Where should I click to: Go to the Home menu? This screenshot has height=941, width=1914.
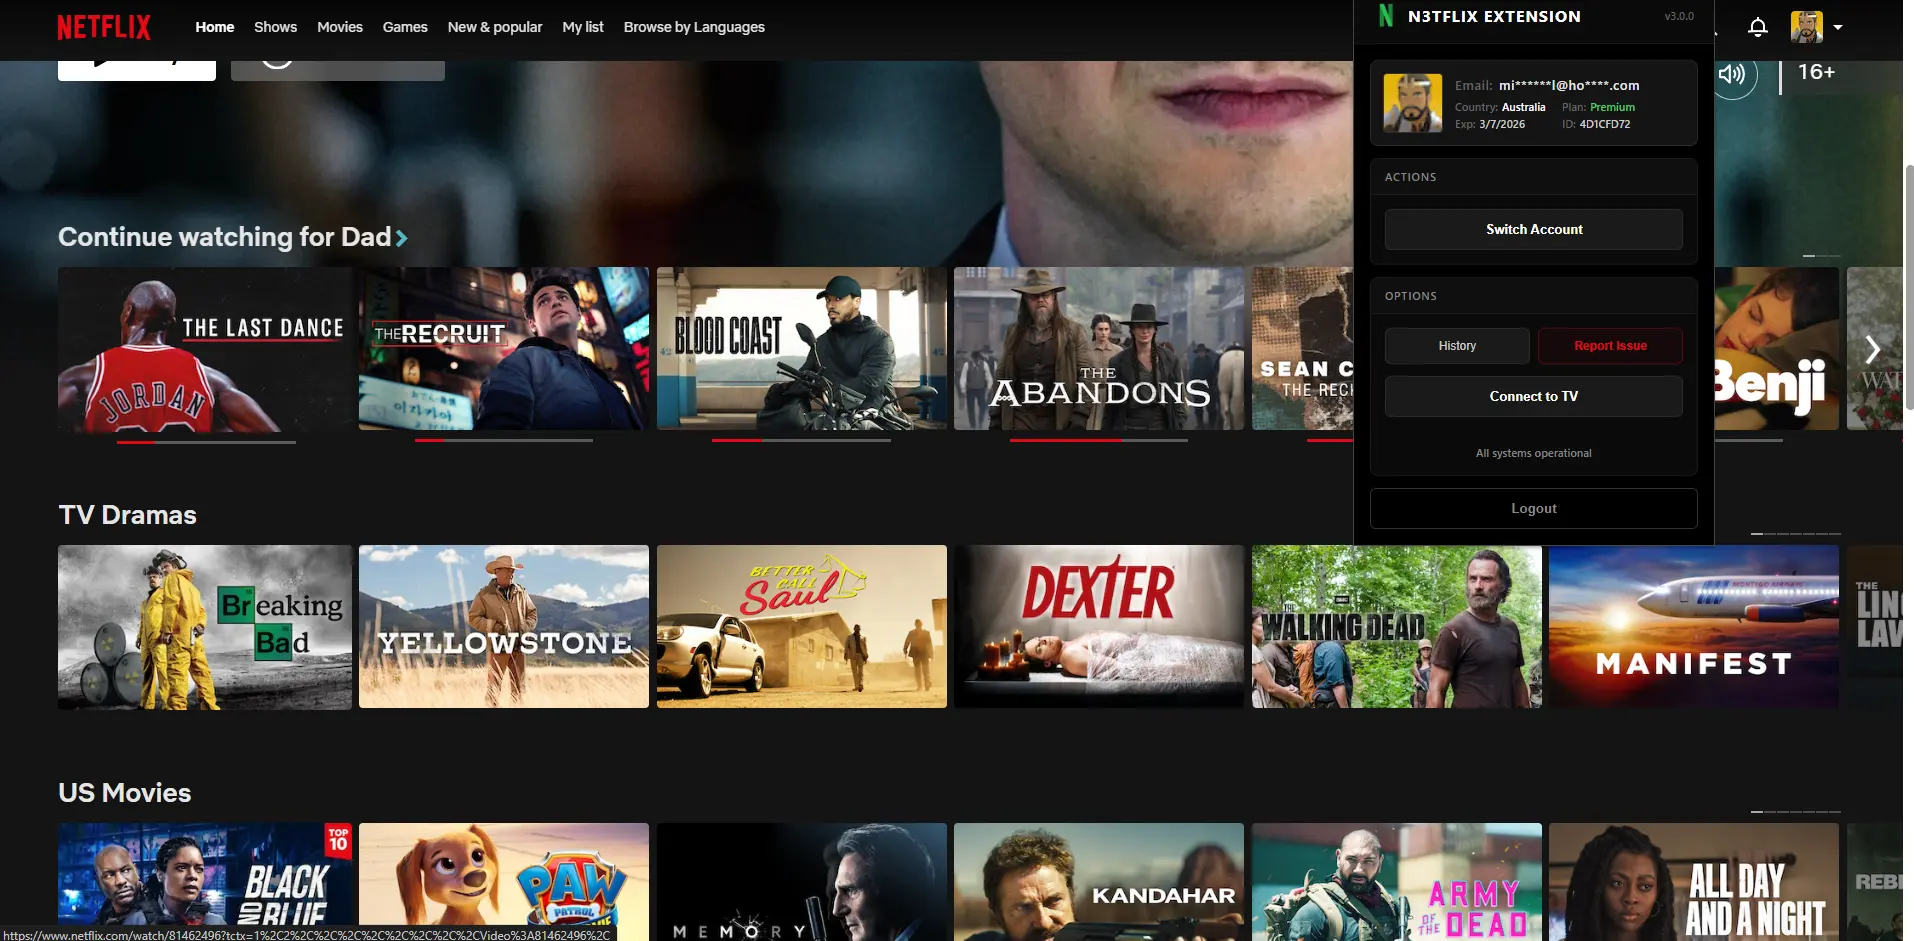click(x=215, y=27)
